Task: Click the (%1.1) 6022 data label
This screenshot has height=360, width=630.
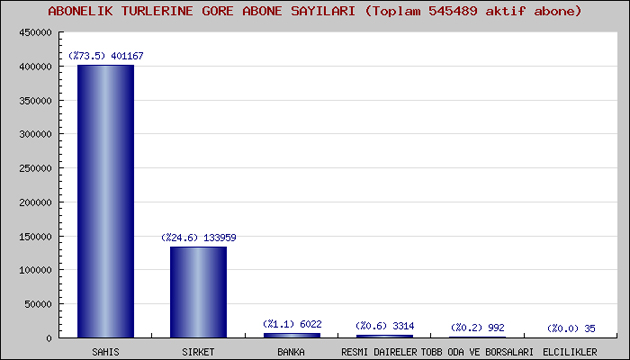Action: coord(292,324)
